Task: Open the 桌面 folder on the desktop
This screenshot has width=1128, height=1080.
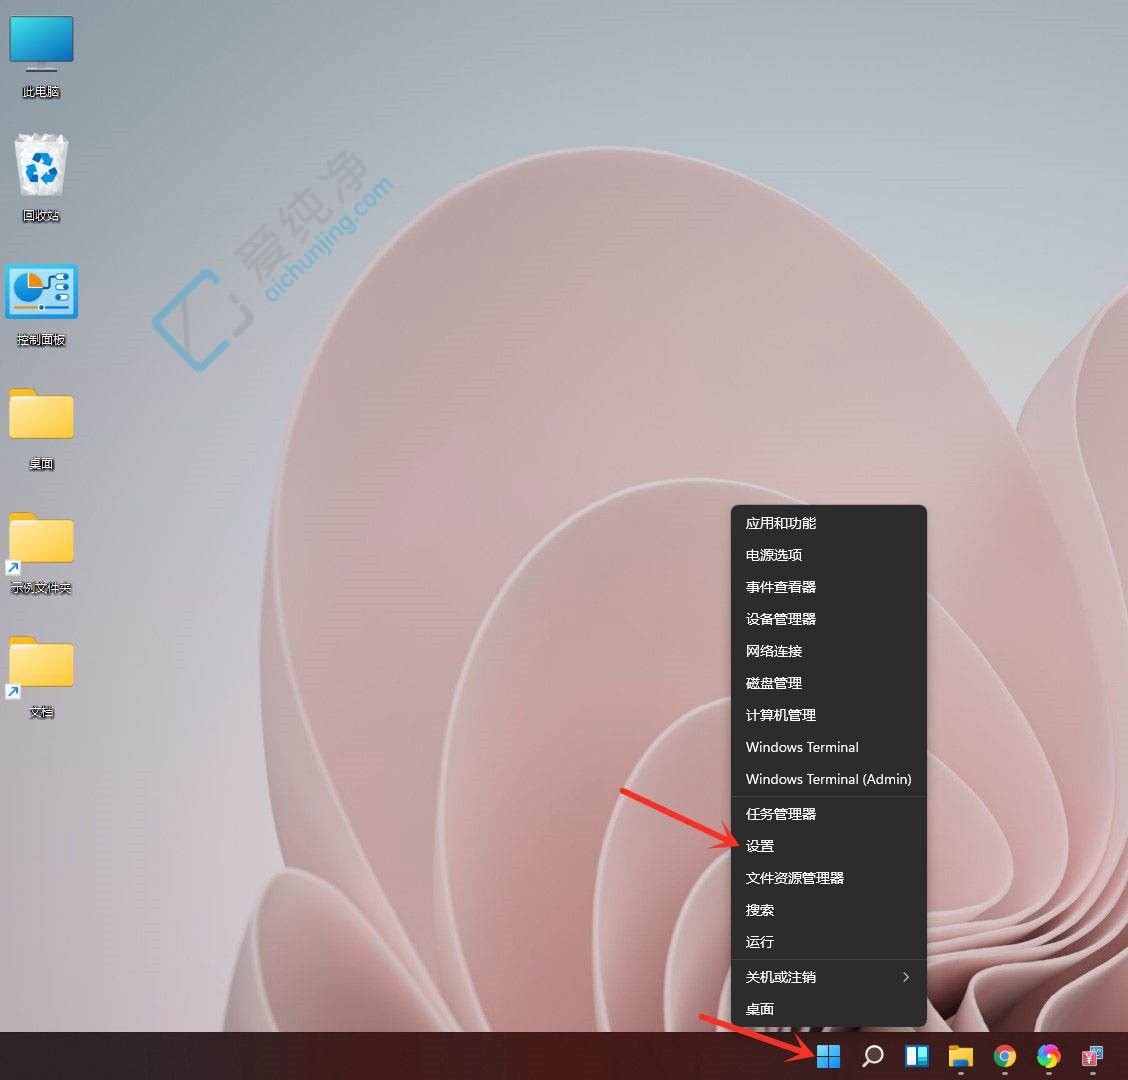Action: click(41, 415)
